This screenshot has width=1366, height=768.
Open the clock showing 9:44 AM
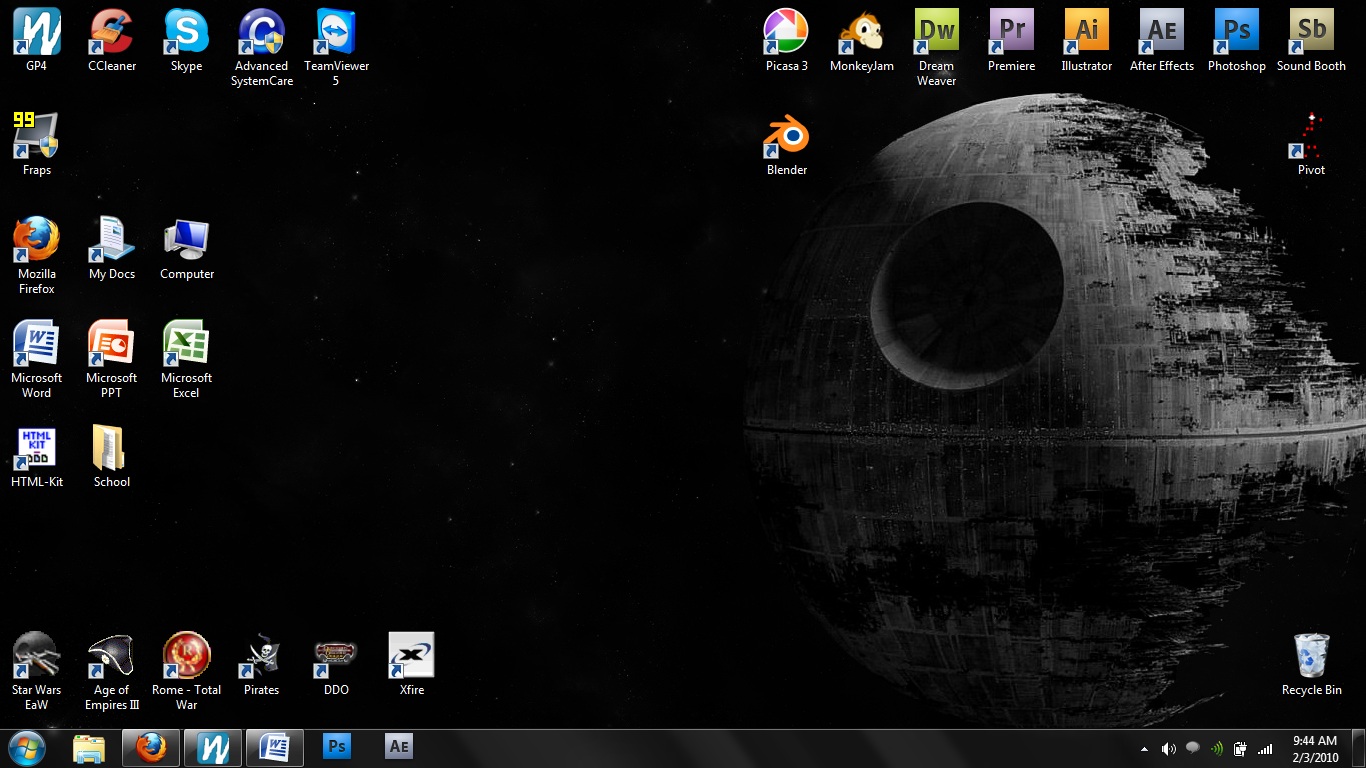[x=1314, y=749]
